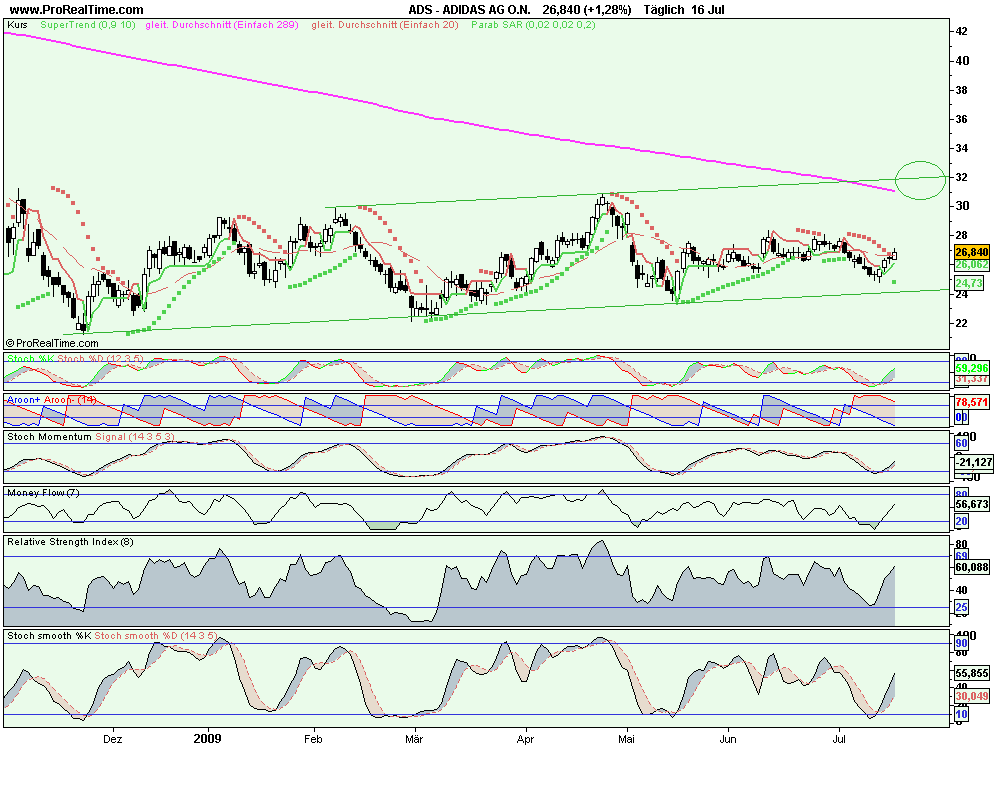Screen dimensions: 1000x800
Task: Click the 60,088 RSI value label
Action: tap(970, 566)
